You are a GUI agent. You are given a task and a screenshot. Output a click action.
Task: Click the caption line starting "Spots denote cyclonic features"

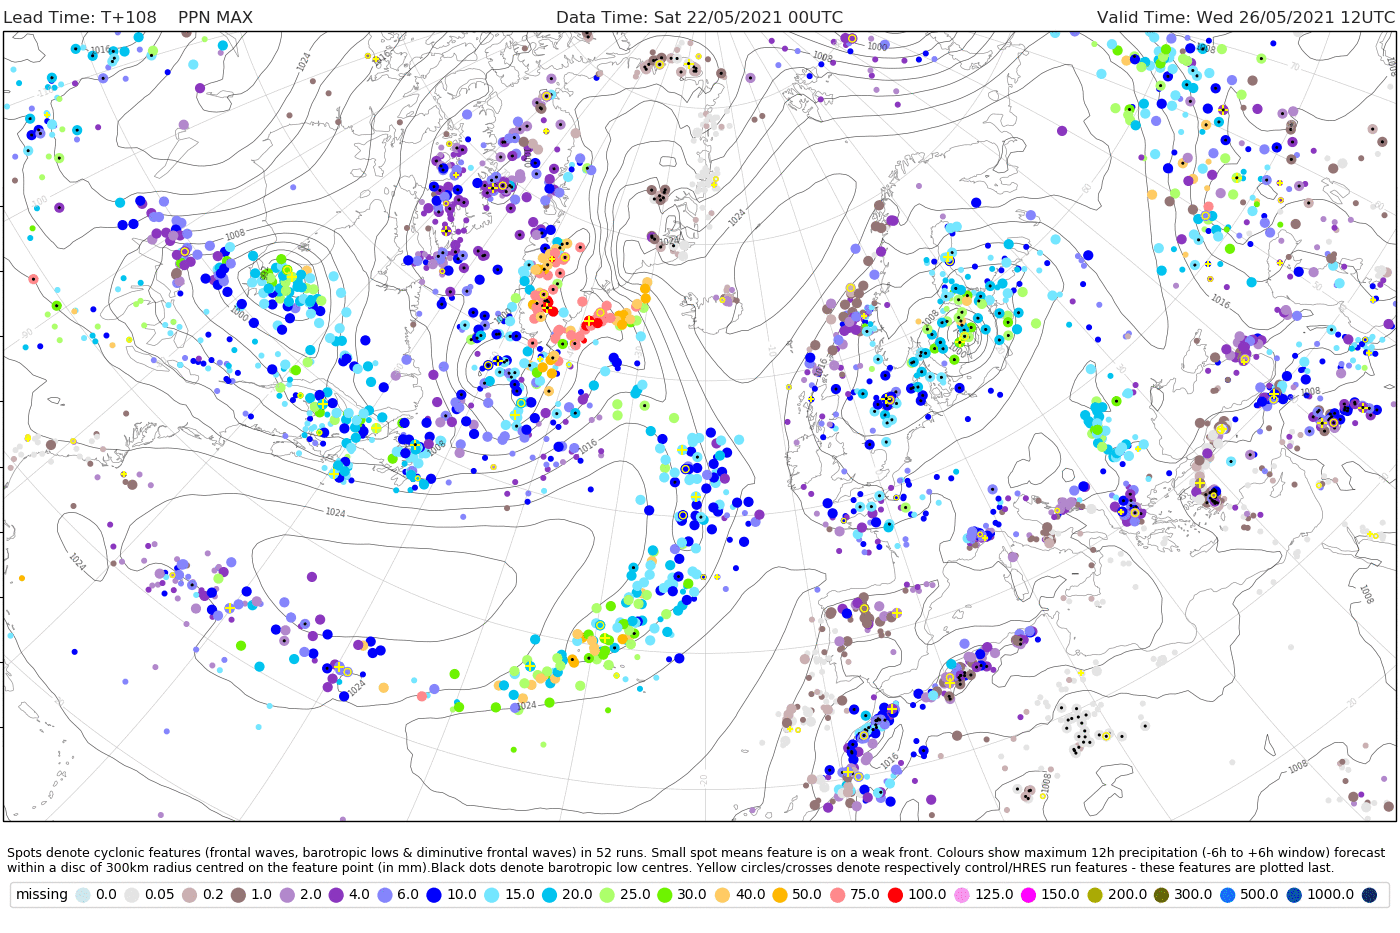[x=696, y=853]
